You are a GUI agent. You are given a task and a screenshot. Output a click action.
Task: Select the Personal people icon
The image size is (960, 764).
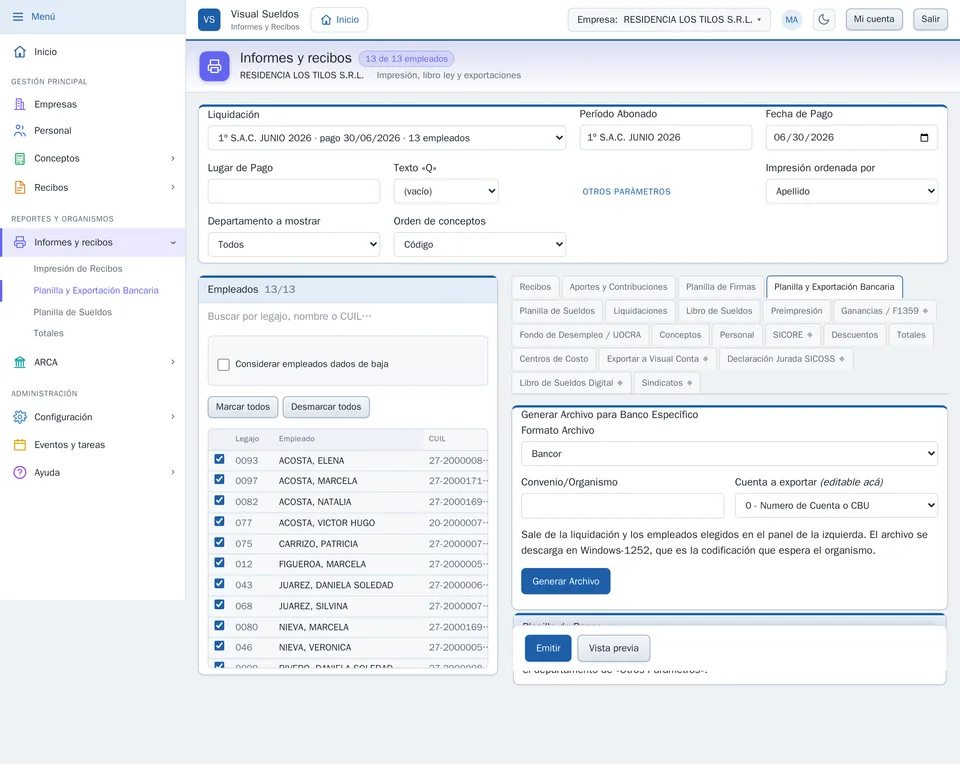click(20, 130)
